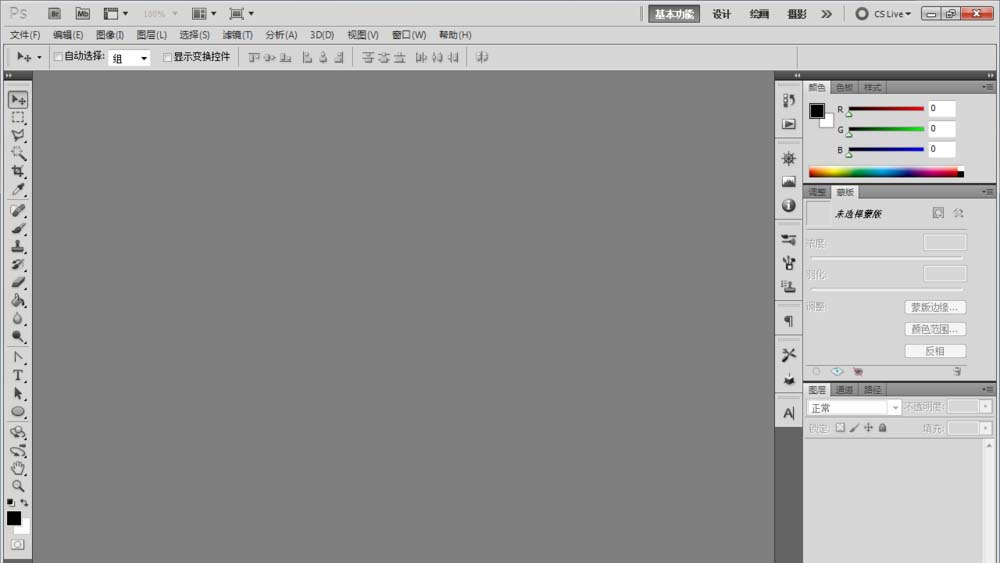Select the Pen tool
This screenshot has height=563, width=1000.
(x=18, y=358)
